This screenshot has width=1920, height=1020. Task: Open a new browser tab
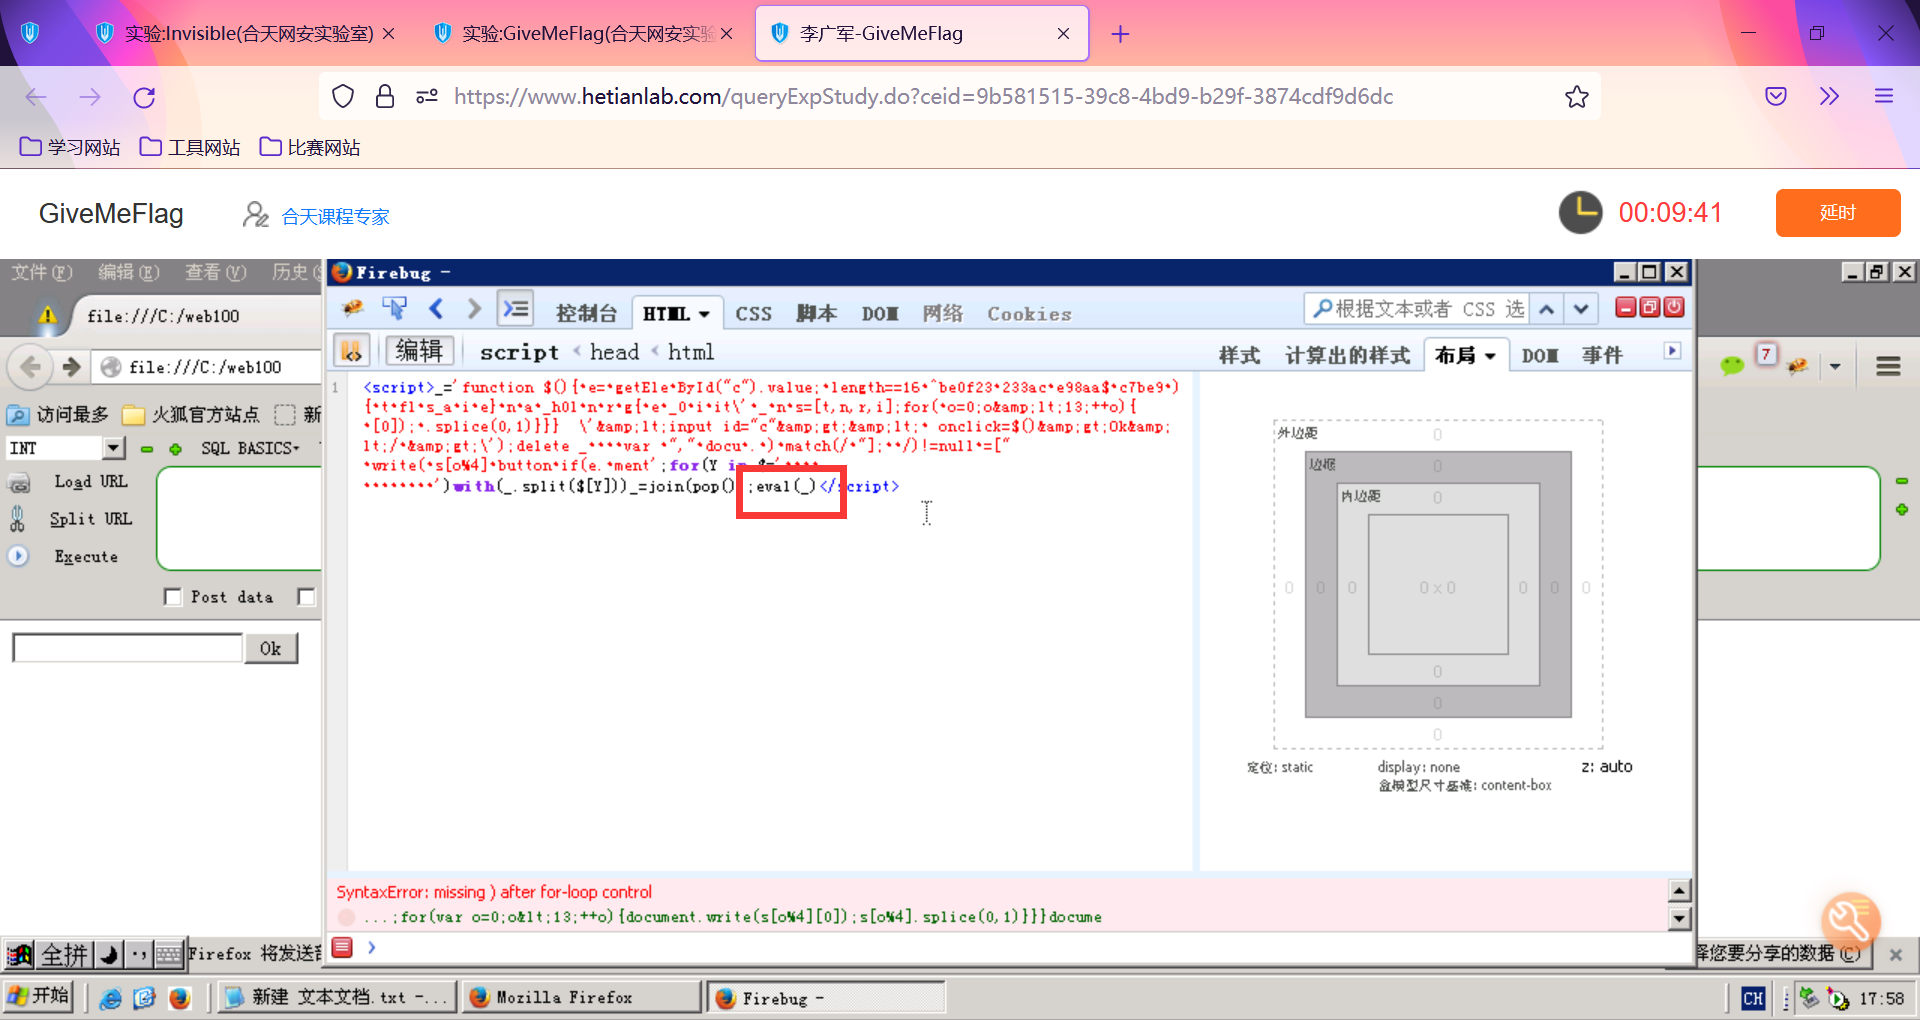[x=1120, y=34]
